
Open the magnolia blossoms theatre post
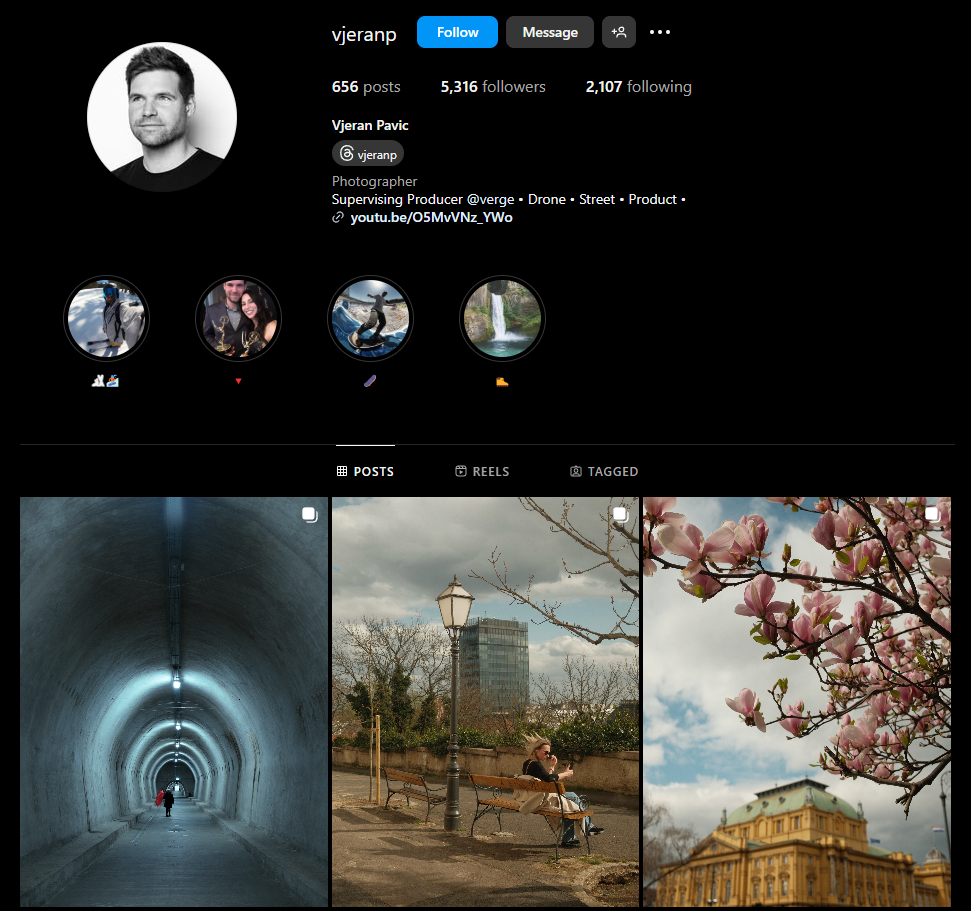click(796, 702)
